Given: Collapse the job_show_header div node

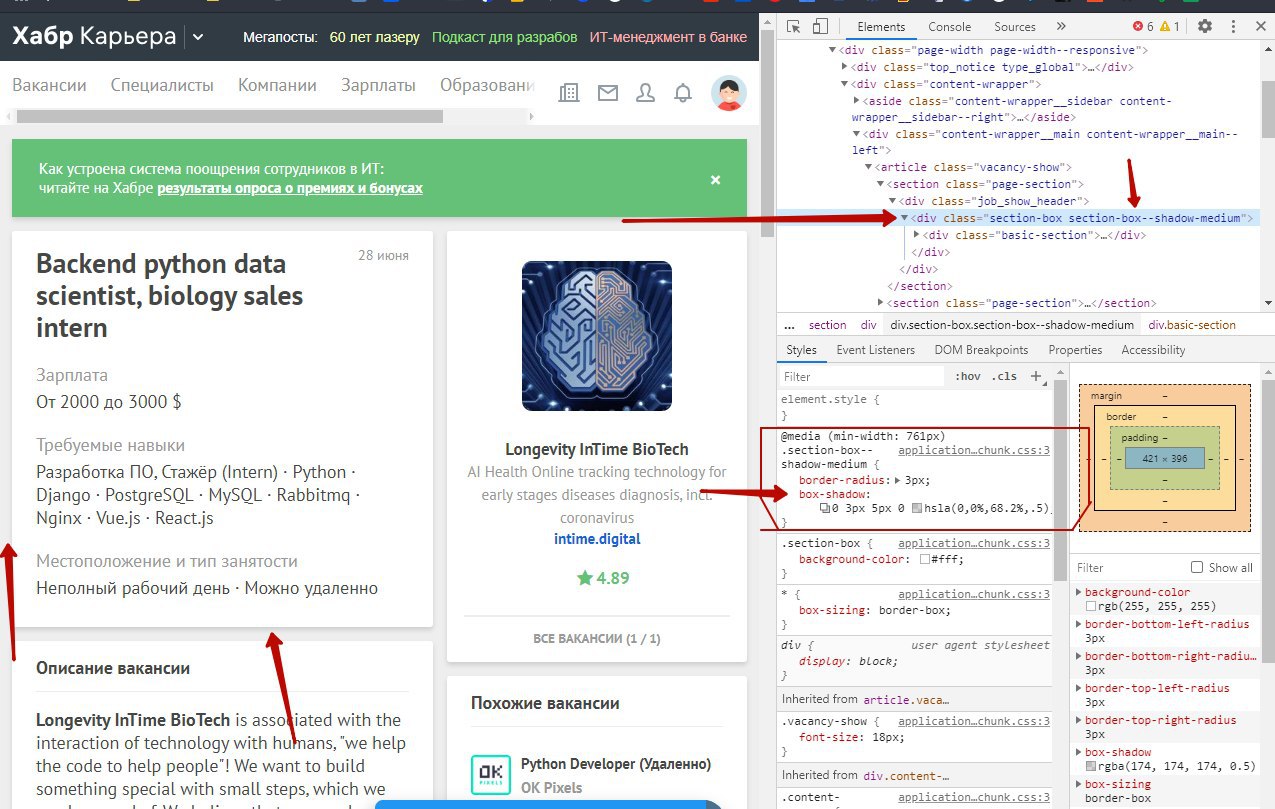Looking at the screenshot, I should (x=892, y=201).
